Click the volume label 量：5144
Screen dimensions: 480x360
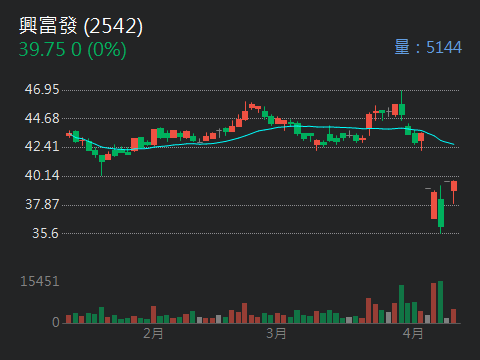[x=428, y=47]
